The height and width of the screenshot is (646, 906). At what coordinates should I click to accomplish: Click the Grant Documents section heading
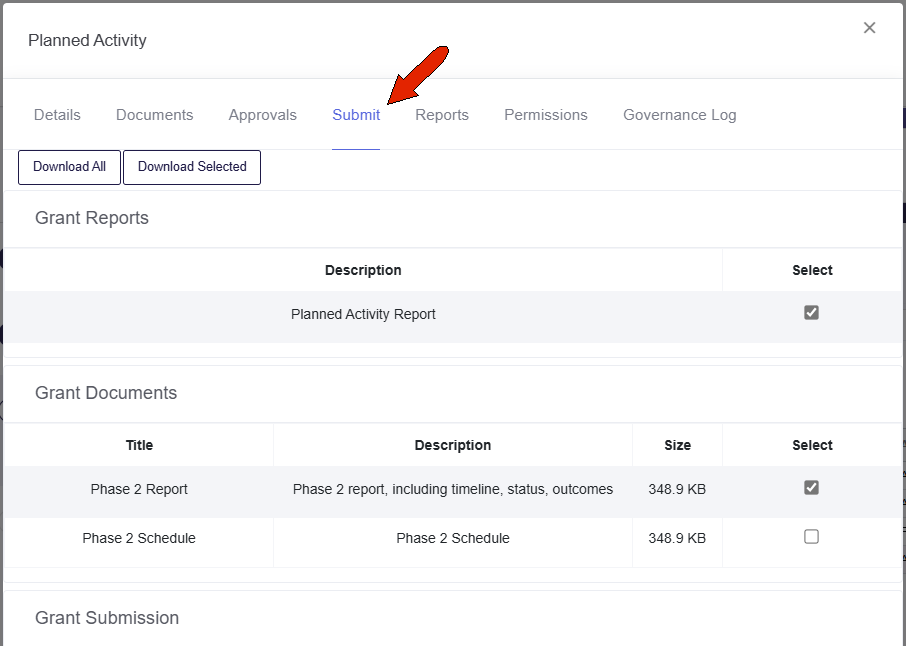tap(106, 393)
